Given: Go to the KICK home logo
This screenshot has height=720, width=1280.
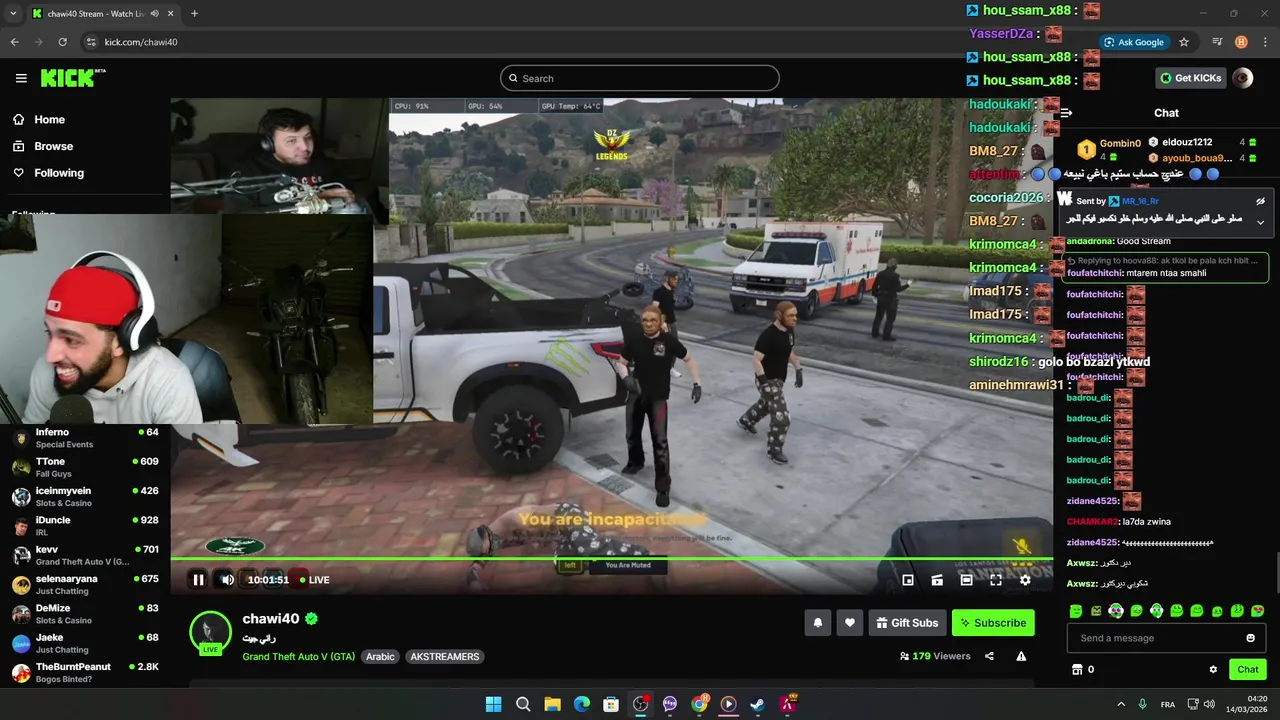Looking at the screenshot, I should pyautogui.click(x=71, y=78).
